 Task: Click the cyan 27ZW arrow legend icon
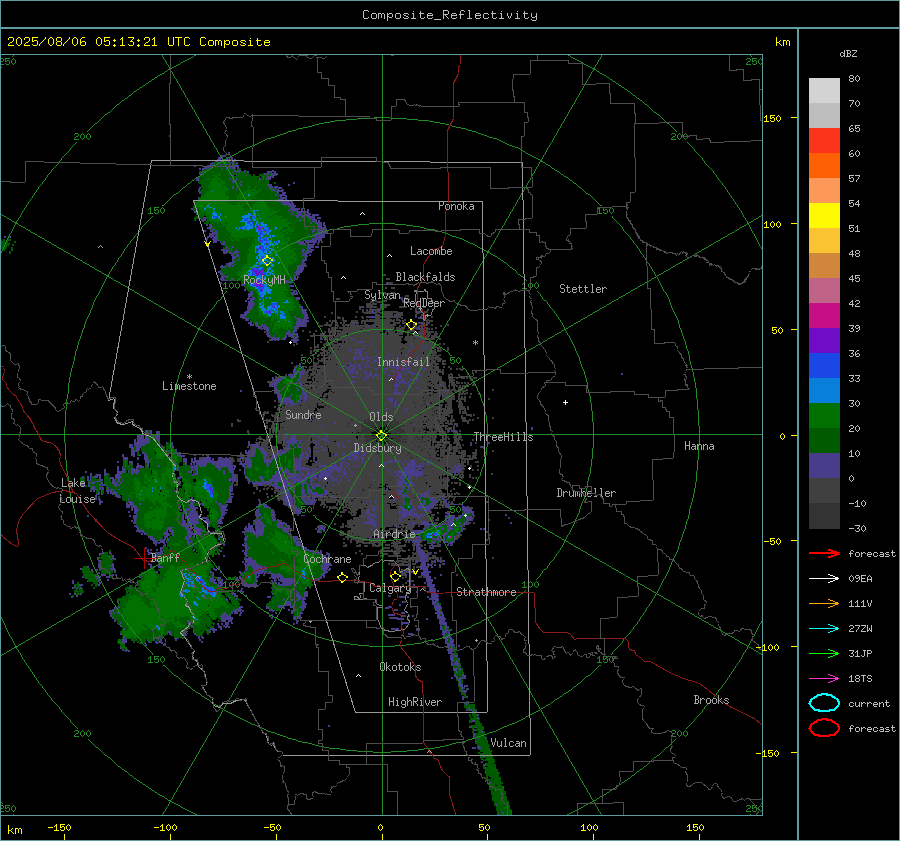pos(824,629)
